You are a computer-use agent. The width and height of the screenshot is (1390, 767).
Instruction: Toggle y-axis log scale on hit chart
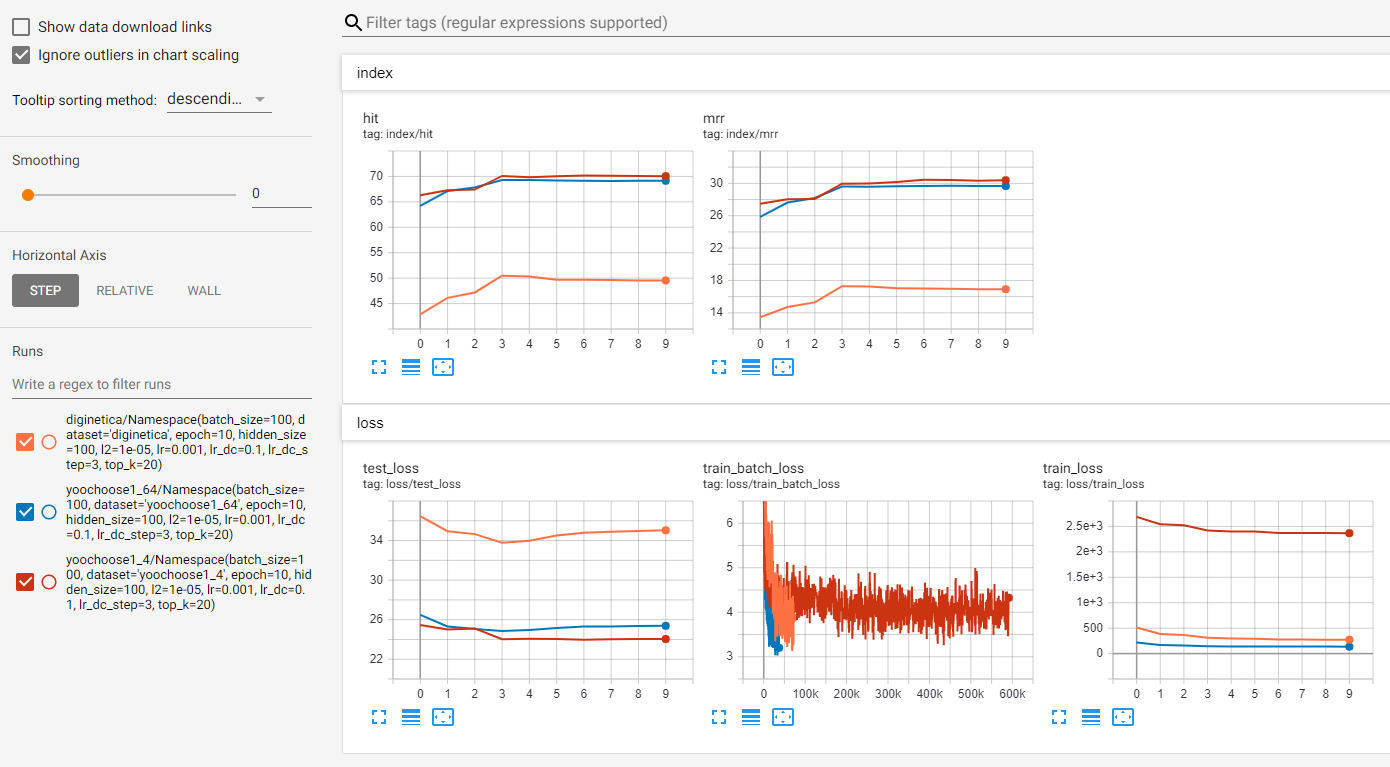[x=410, y=367]
